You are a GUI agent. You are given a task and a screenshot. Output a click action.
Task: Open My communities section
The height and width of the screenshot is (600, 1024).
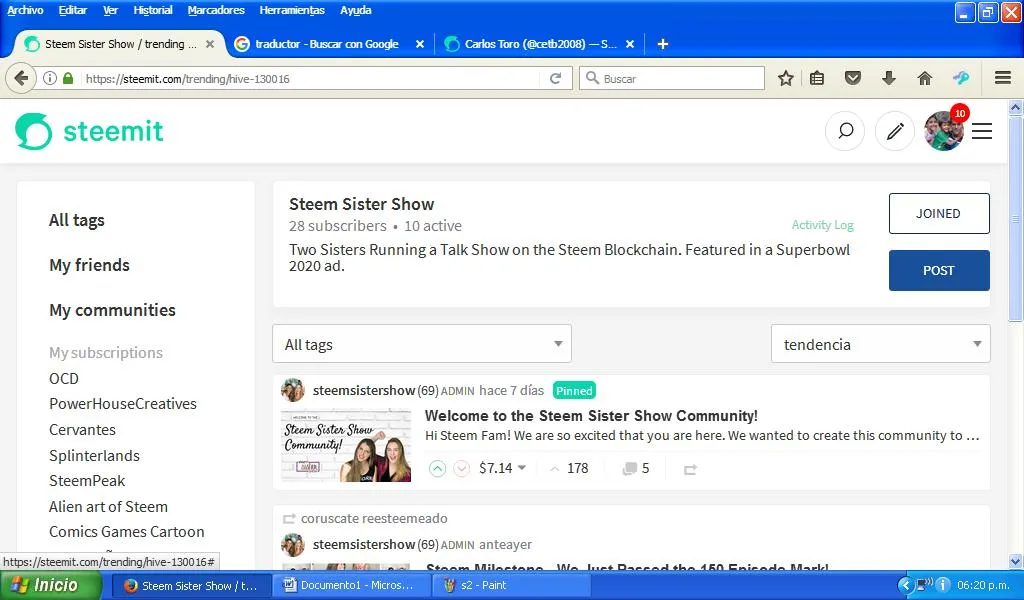pyautogui.click(x=112, y=310)
